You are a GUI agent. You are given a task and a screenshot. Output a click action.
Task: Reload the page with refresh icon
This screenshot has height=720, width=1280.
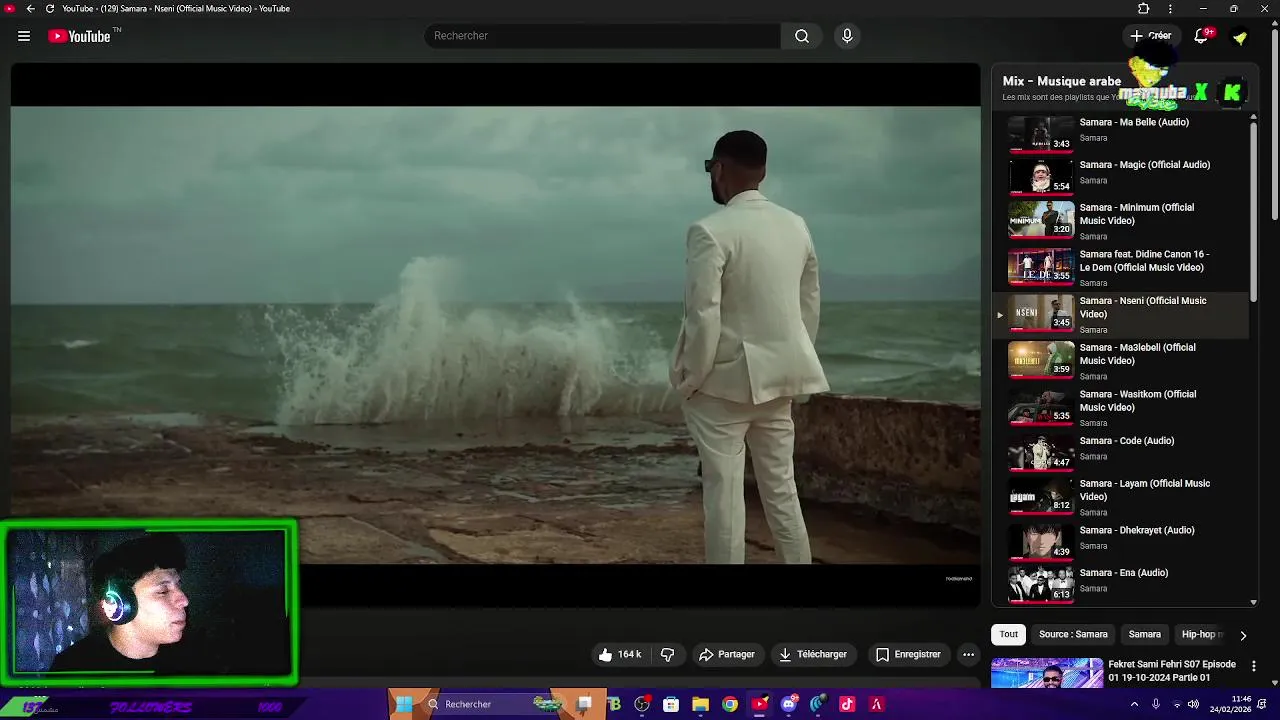pos(50,9)
